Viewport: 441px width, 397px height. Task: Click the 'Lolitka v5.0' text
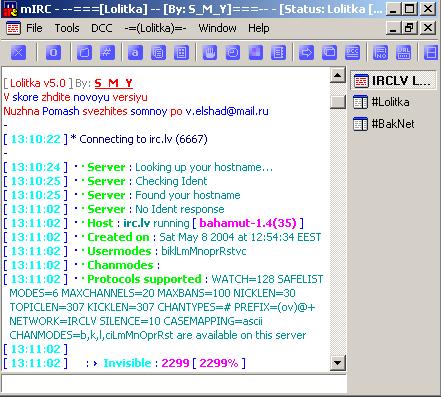pos(38,83)
